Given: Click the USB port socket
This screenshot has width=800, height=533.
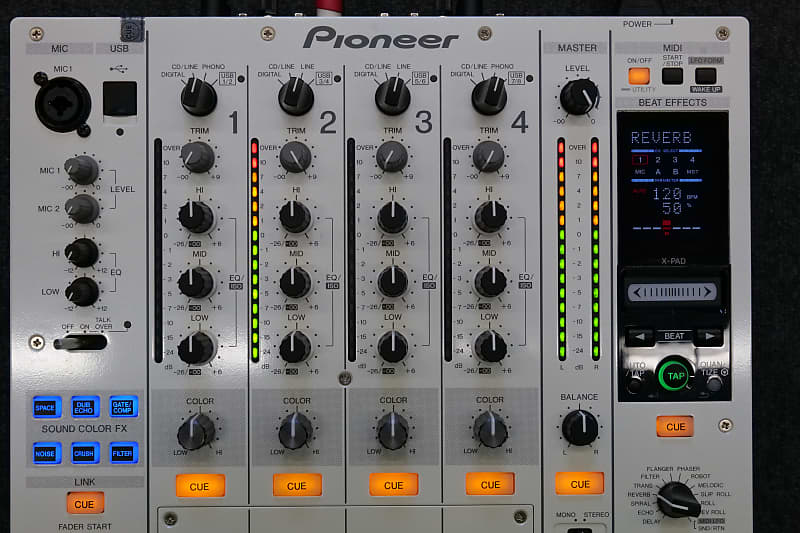Looking at the screenshot, I should (x=120, y=99).
